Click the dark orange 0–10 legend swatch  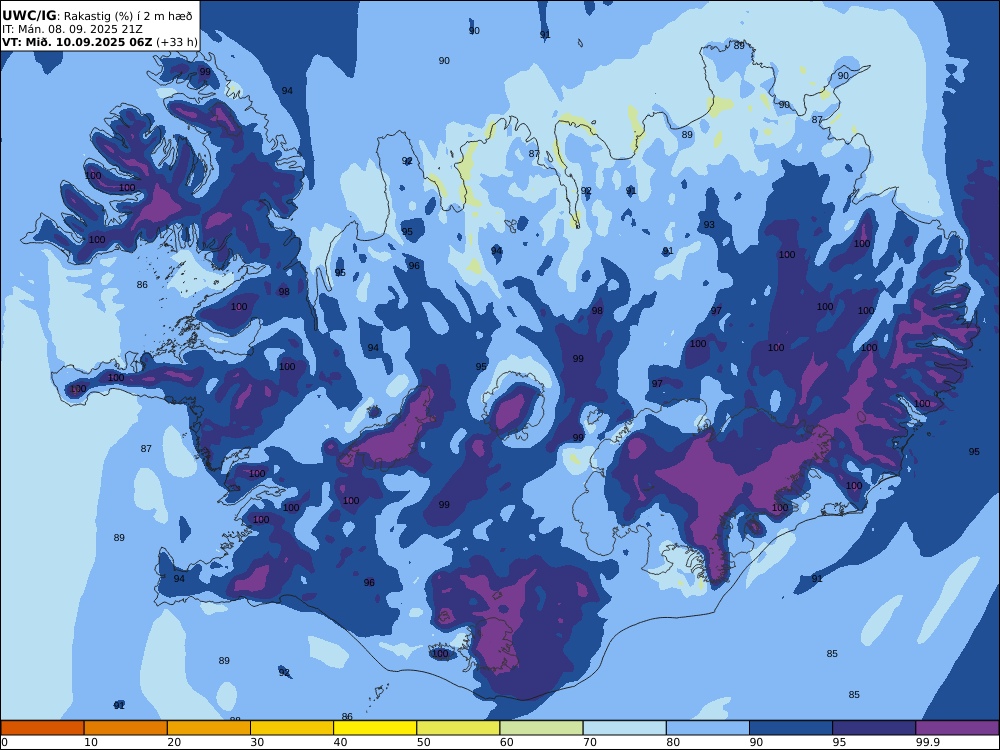[x=42, y=728]
